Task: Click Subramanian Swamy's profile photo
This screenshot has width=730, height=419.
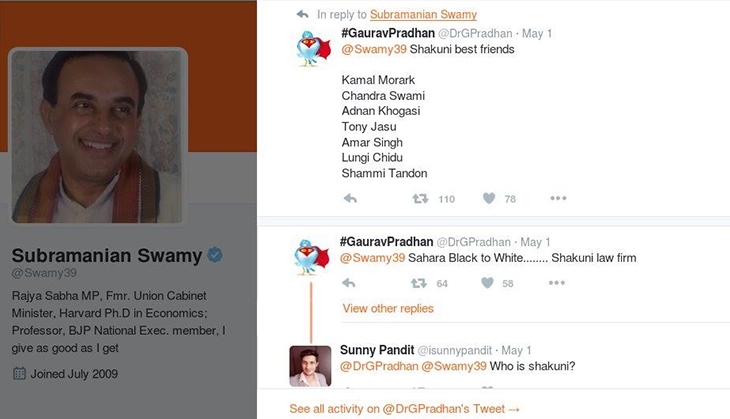Action: (98, 136)
